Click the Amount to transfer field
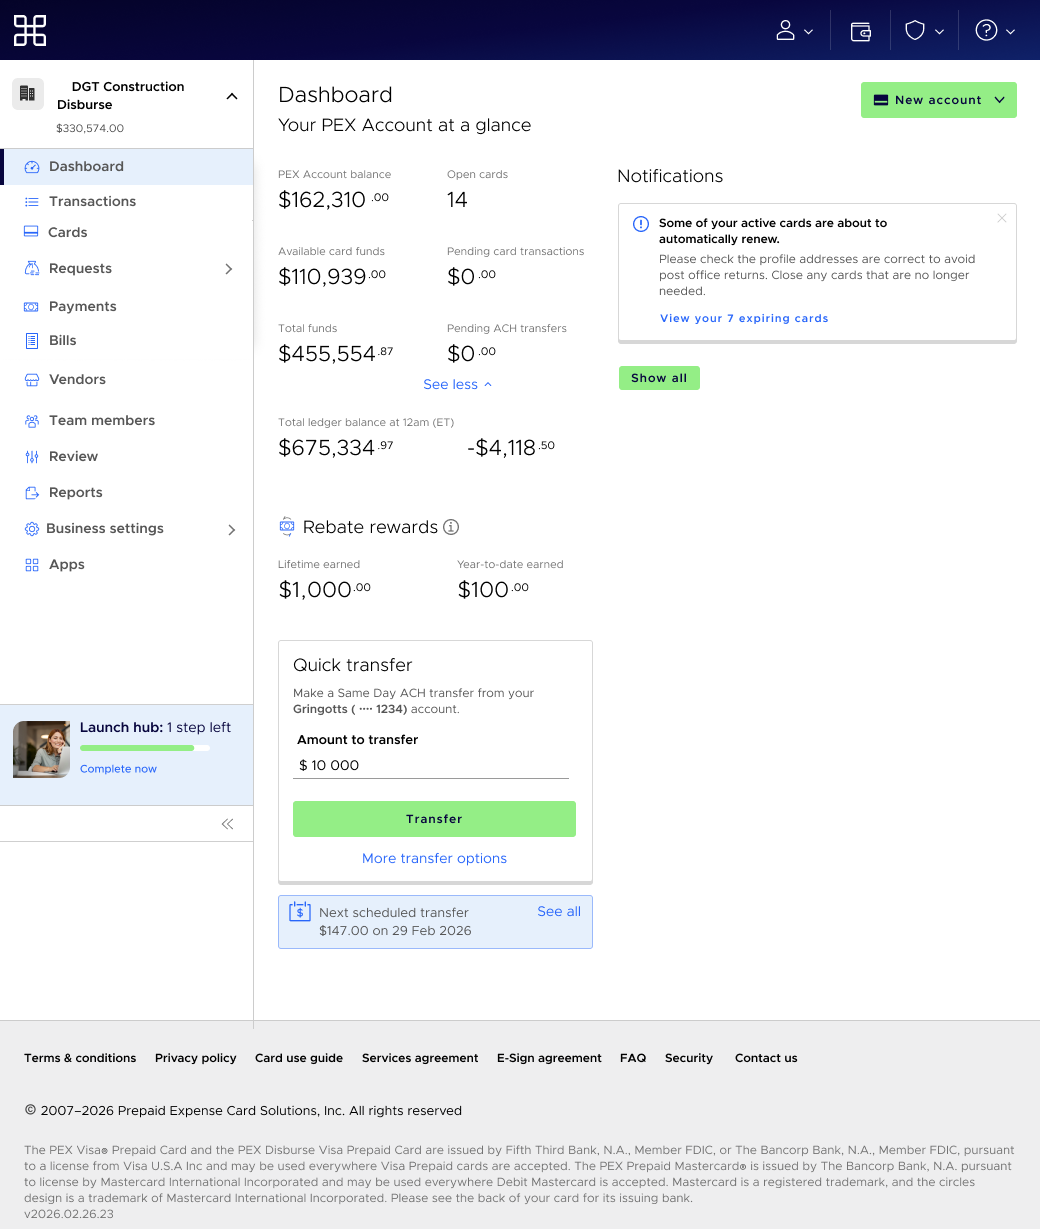Viewport: 1040px width, 1229px height. pyautogui.click(x=433, y=765)
